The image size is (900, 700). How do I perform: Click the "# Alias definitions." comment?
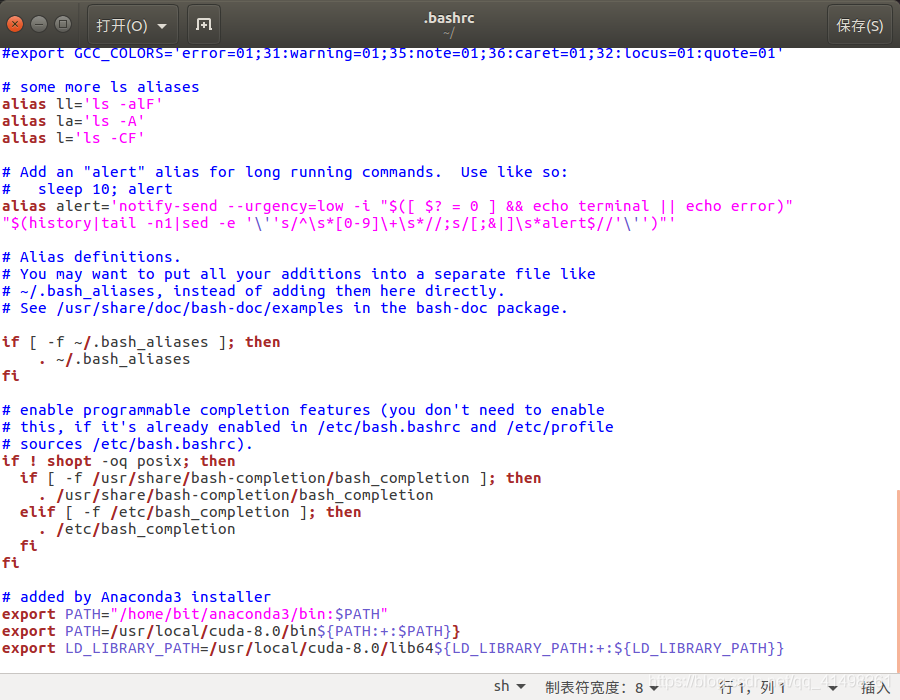pyautogui.click(x=91, y=256)
